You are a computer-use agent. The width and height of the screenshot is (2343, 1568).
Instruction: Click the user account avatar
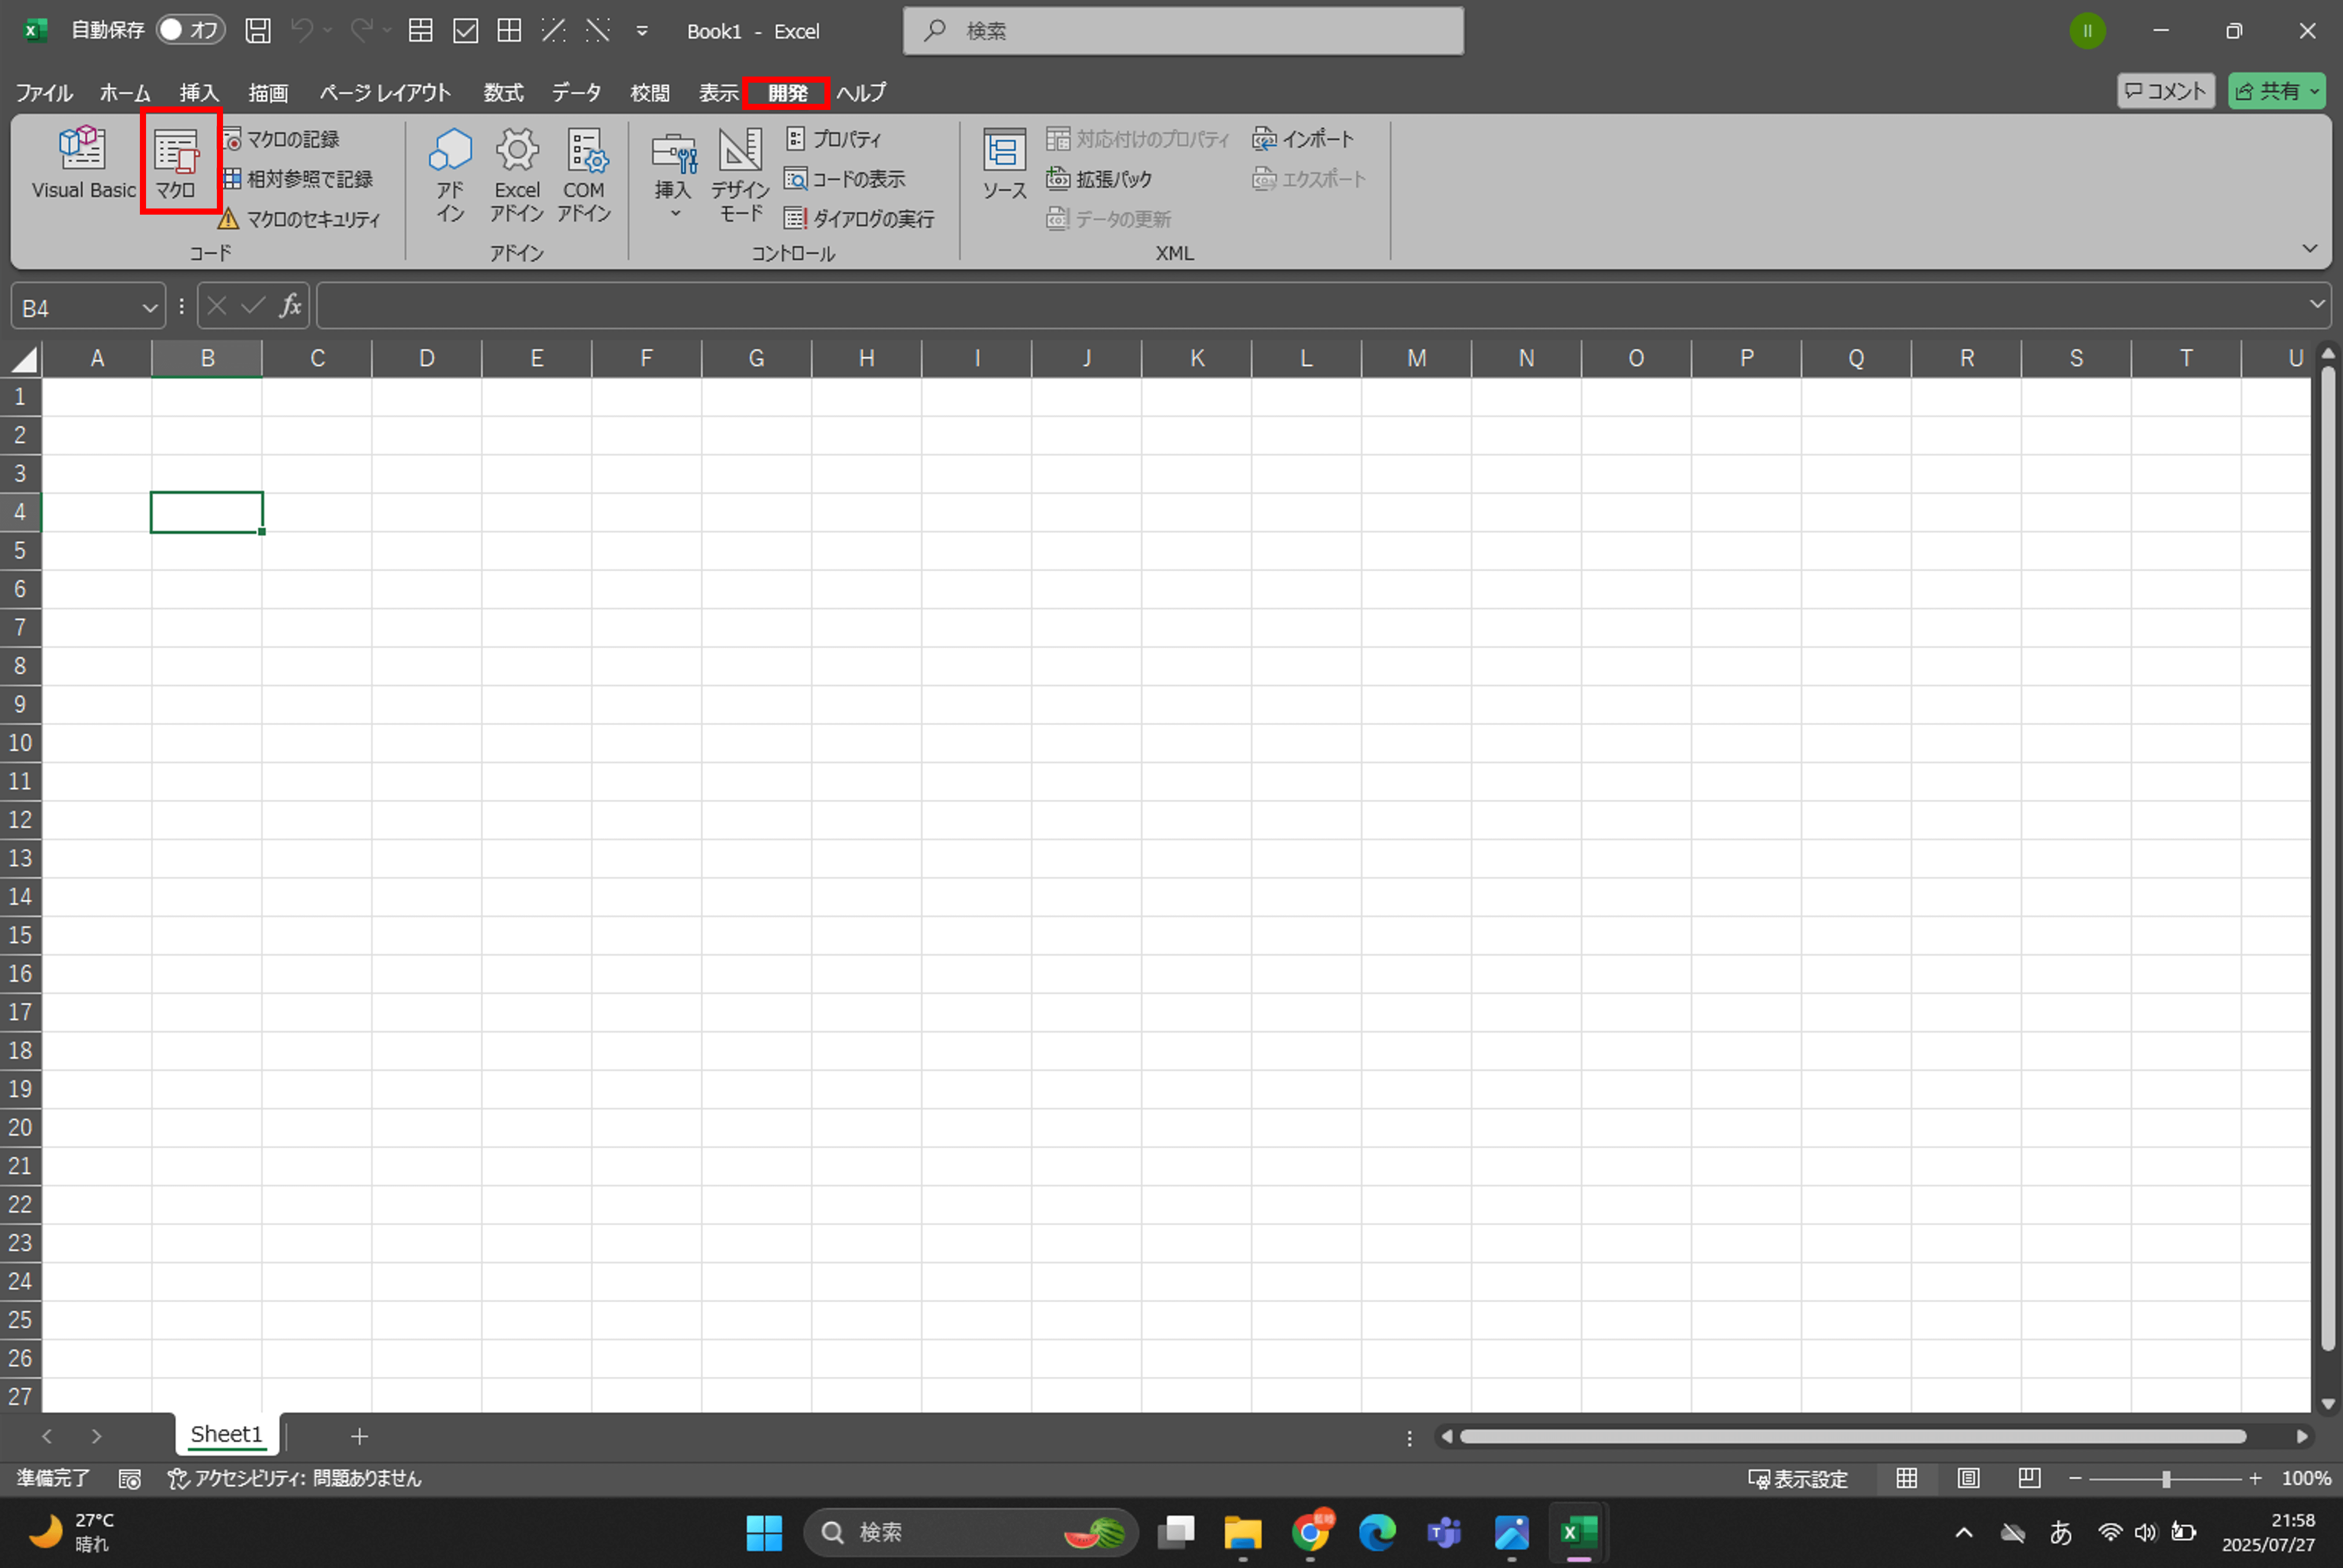click(x=2087, y=31)
